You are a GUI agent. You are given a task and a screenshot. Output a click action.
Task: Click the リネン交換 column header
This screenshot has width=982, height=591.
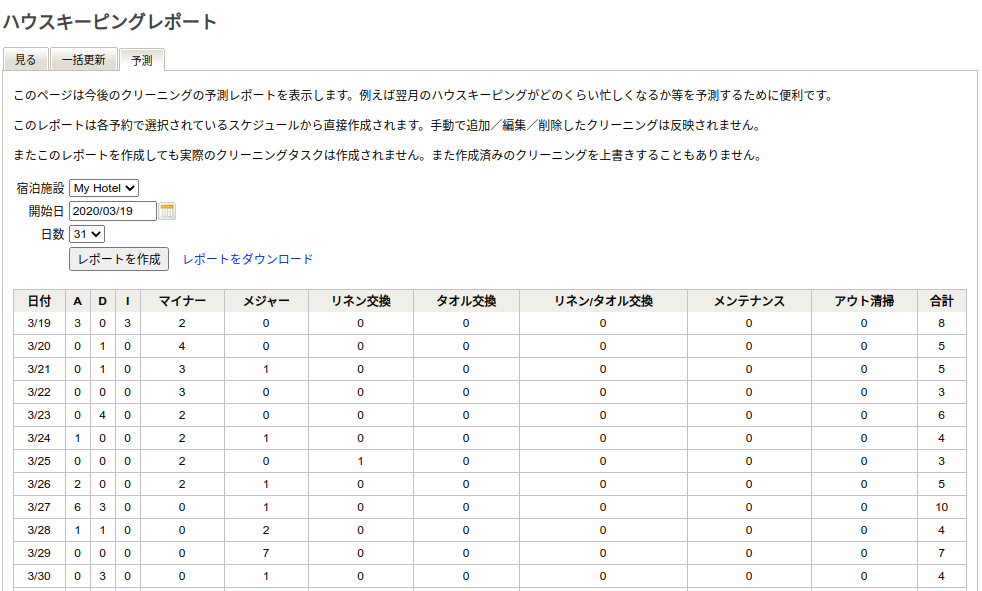(361, 301)
